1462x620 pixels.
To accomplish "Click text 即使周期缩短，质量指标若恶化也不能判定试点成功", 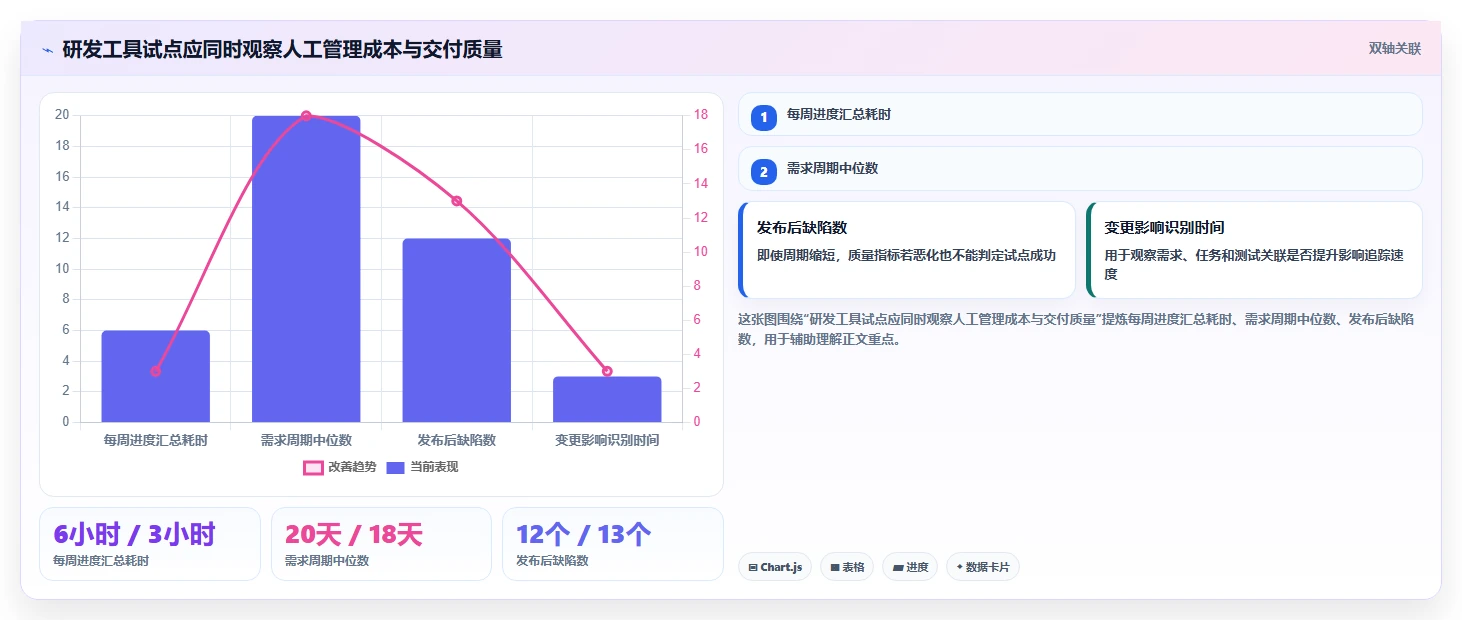I will pyautogui.click(x=906, y=255).
